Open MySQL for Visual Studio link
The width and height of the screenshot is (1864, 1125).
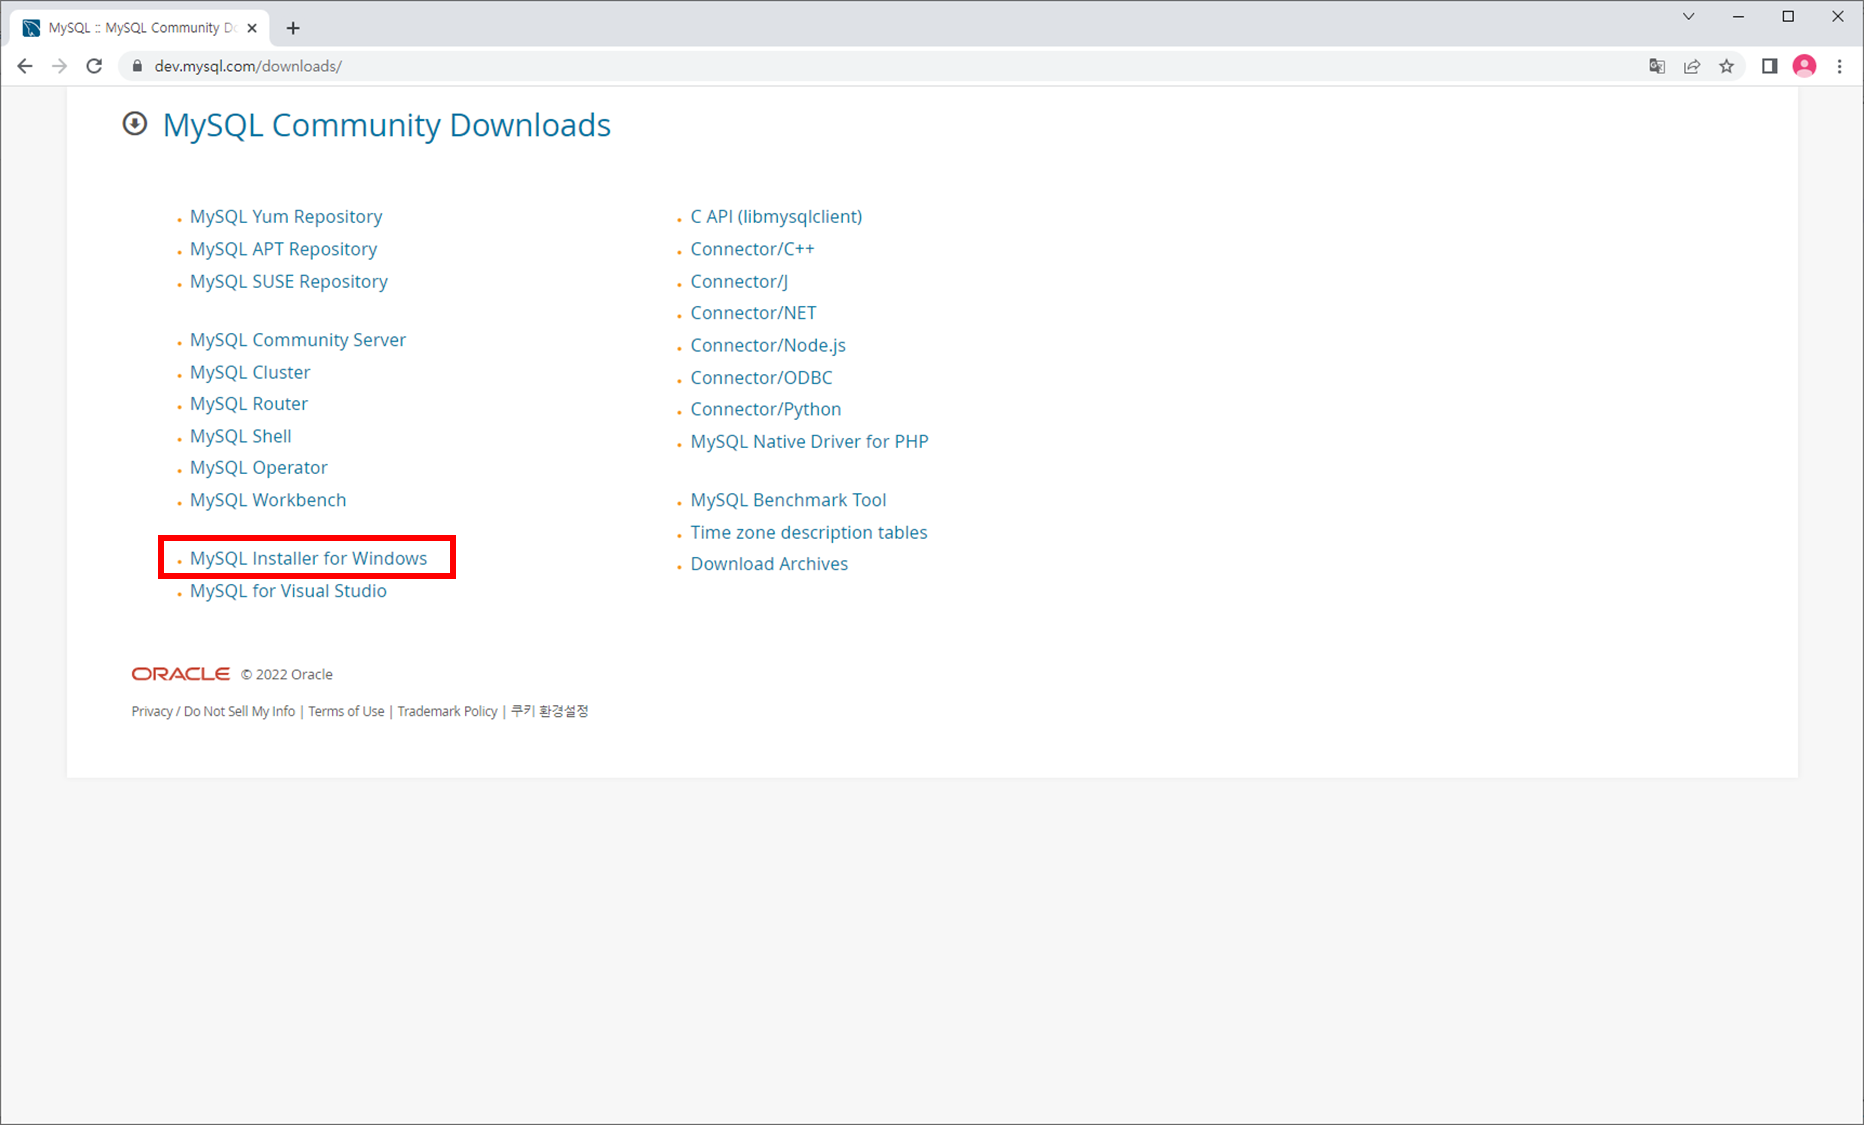288,591
